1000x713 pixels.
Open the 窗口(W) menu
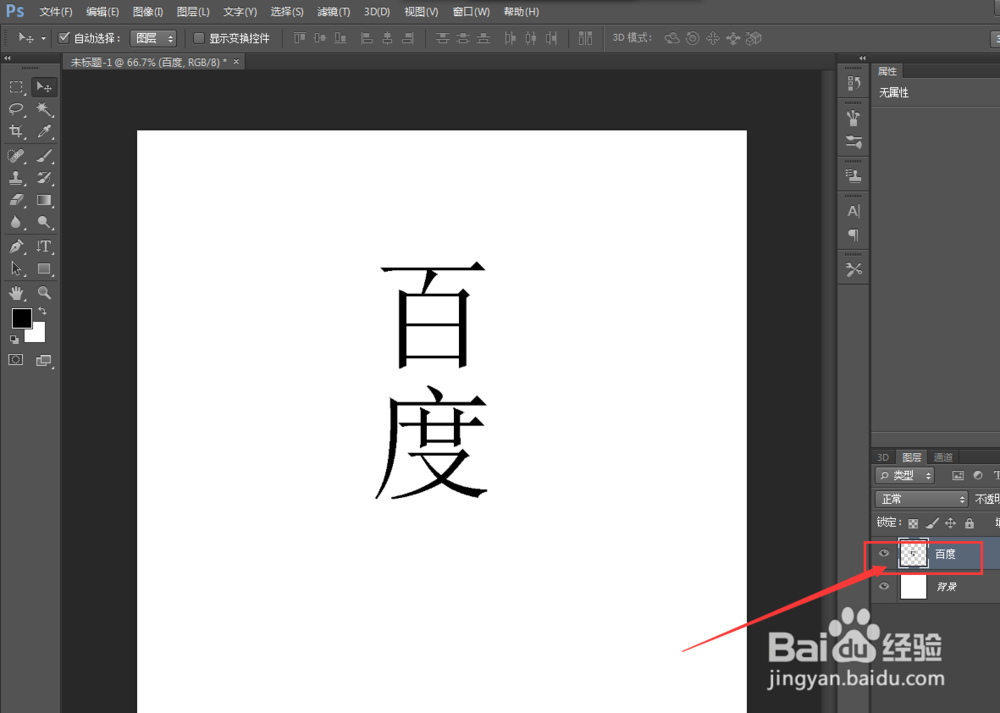(471, 11)
